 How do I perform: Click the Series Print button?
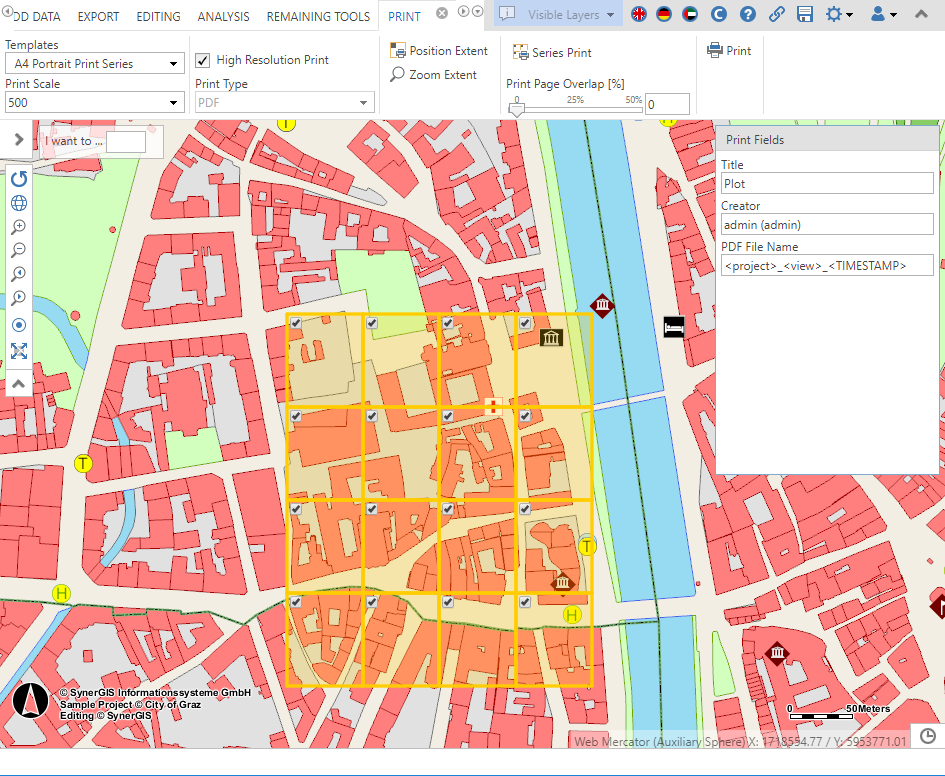552,52
